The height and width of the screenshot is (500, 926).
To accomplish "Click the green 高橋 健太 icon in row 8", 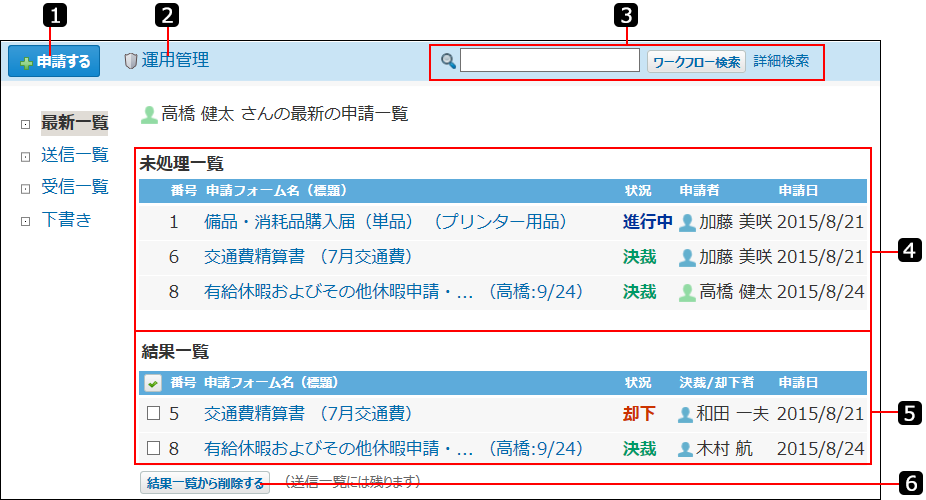I will coord(687,293).
